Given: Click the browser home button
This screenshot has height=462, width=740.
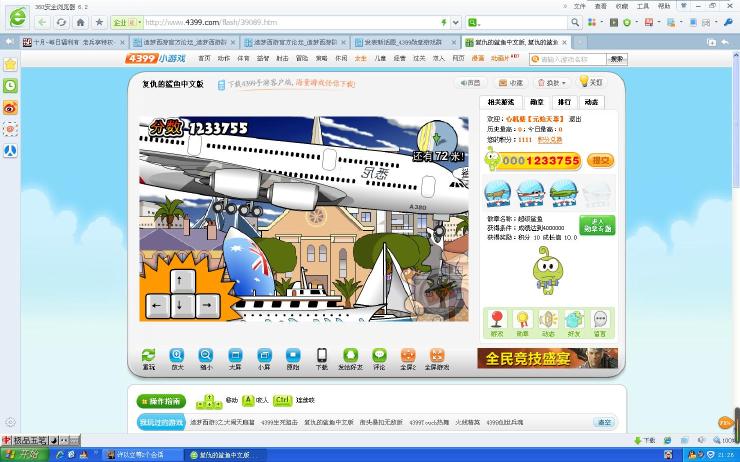Looking at the screenshot, I should (x=81, y=22).
